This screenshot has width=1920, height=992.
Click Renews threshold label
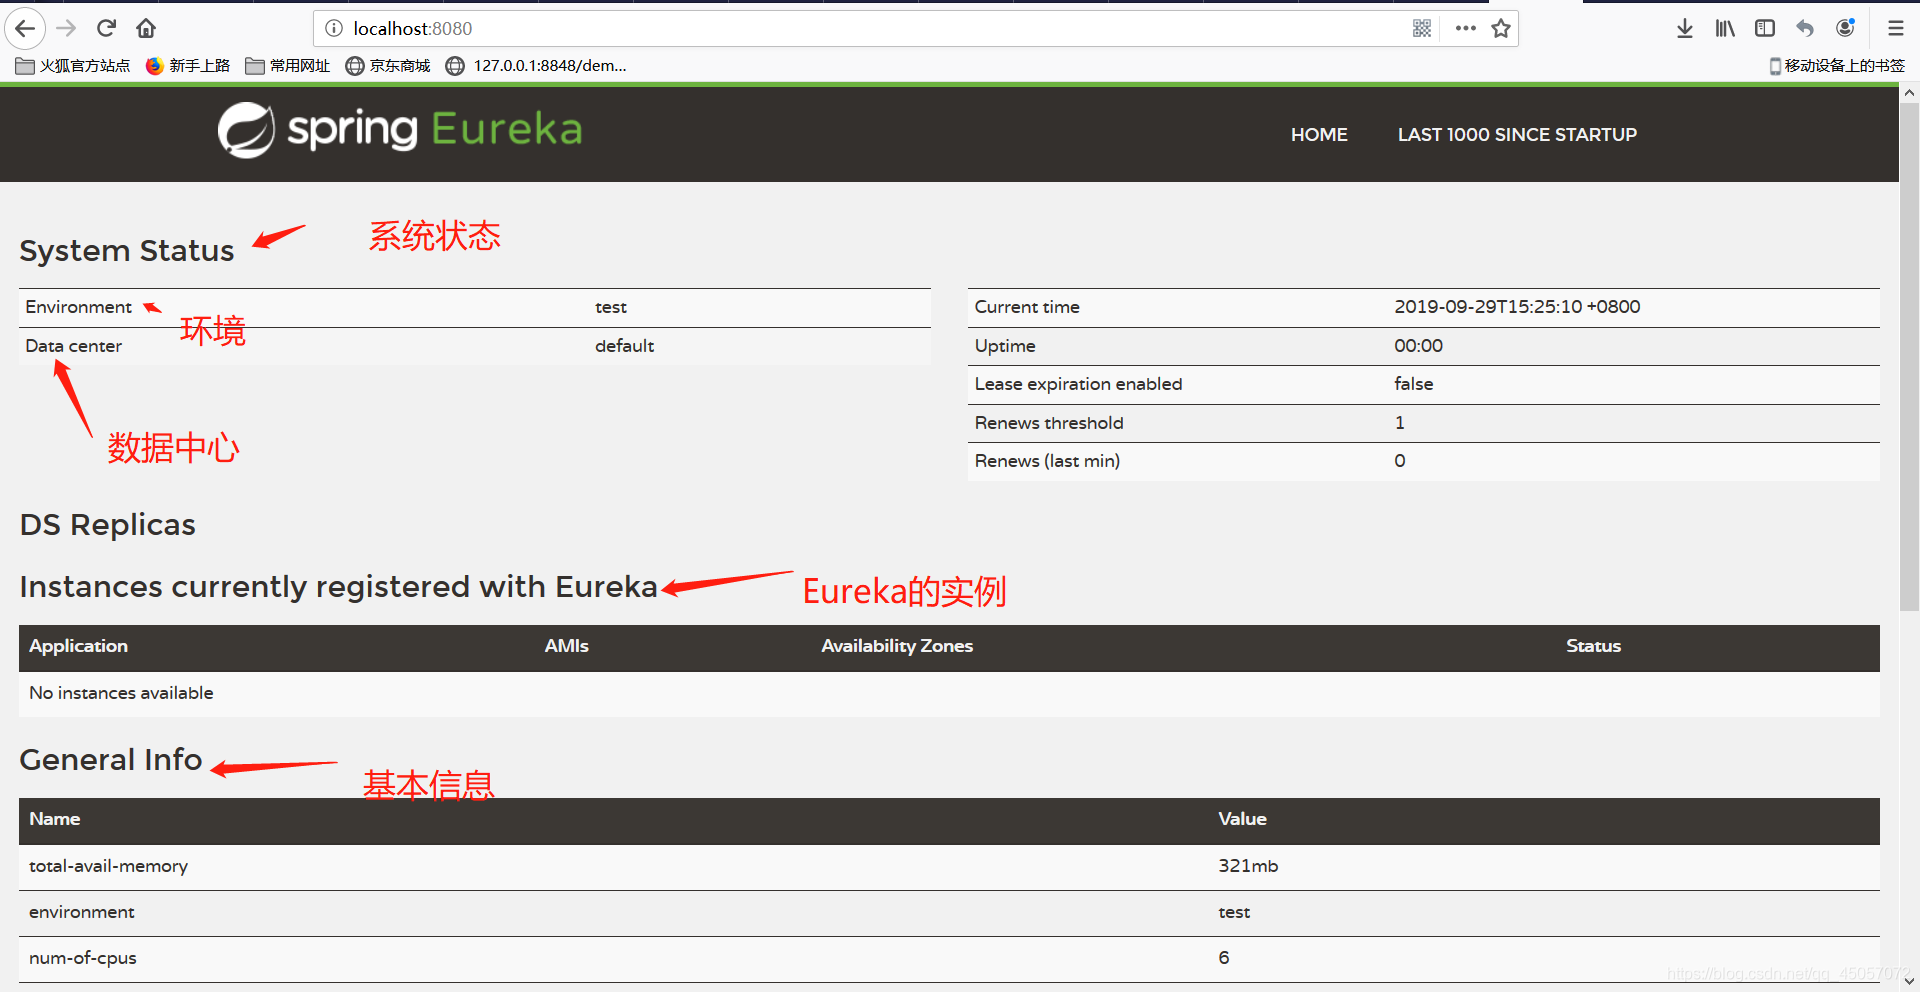[x=1049, y=423]
